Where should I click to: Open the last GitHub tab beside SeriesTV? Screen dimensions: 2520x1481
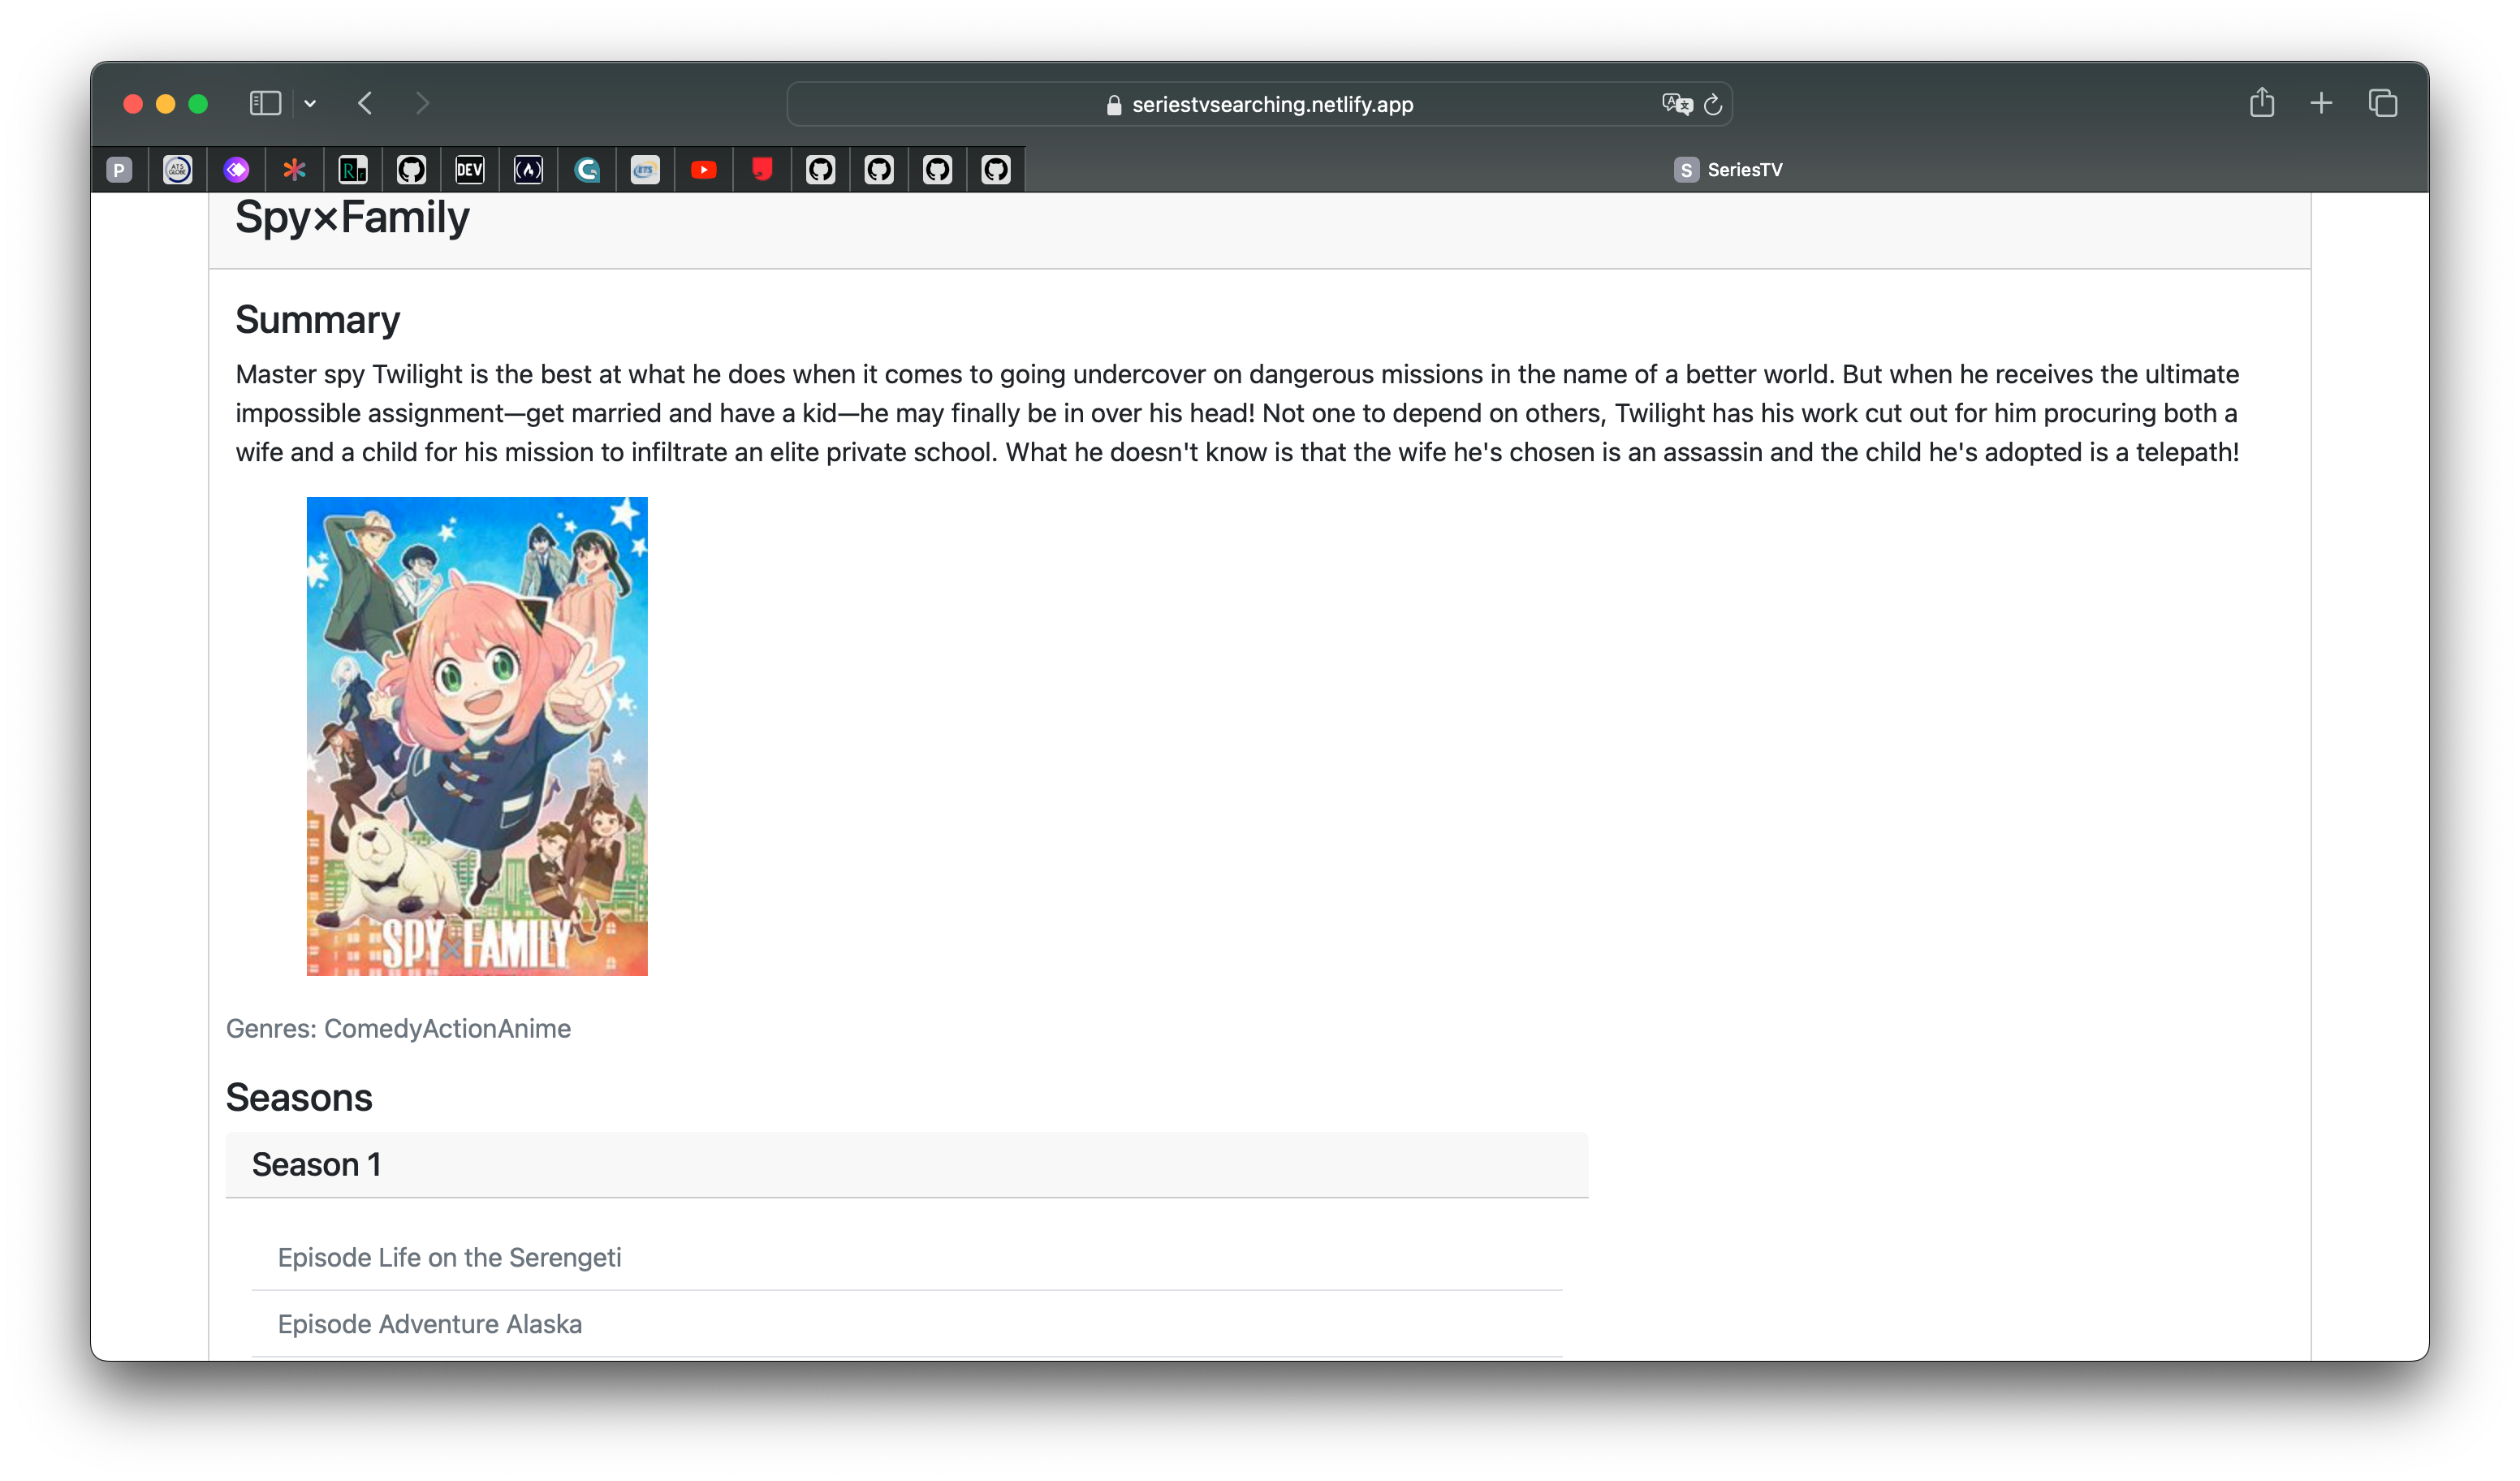pos(996,170)
